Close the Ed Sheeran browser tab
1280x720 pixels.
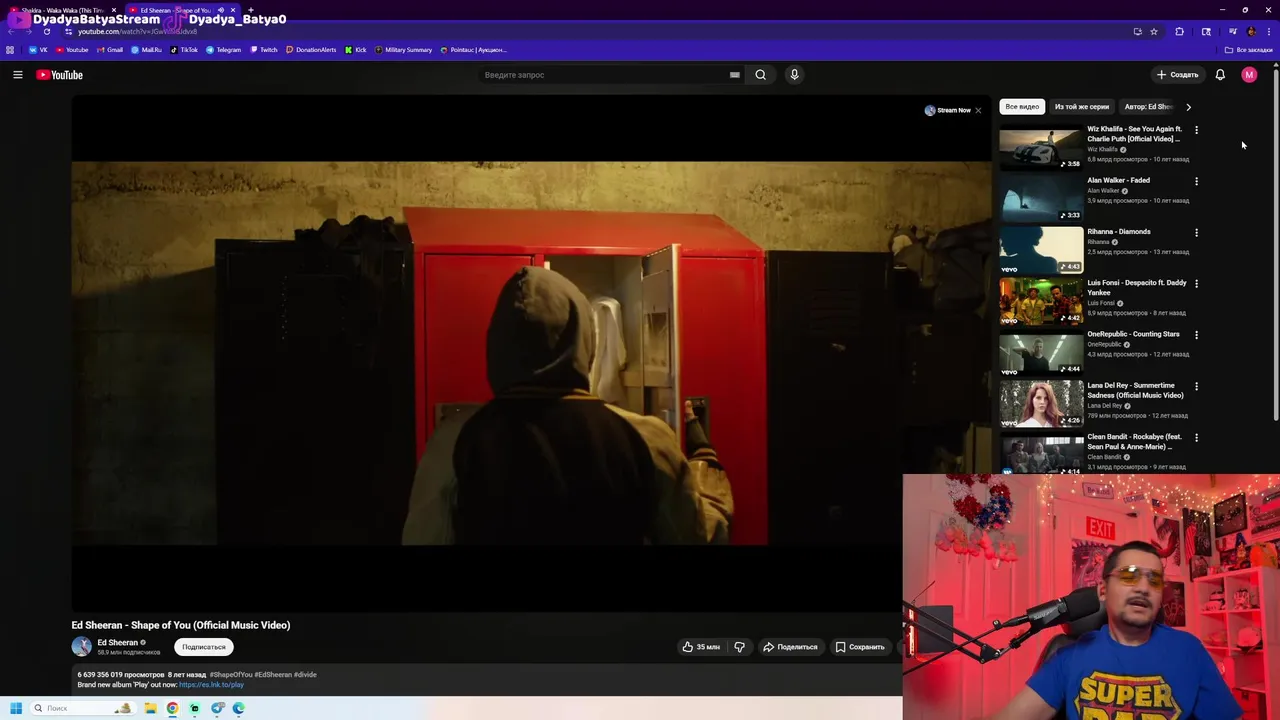point(233,10)
